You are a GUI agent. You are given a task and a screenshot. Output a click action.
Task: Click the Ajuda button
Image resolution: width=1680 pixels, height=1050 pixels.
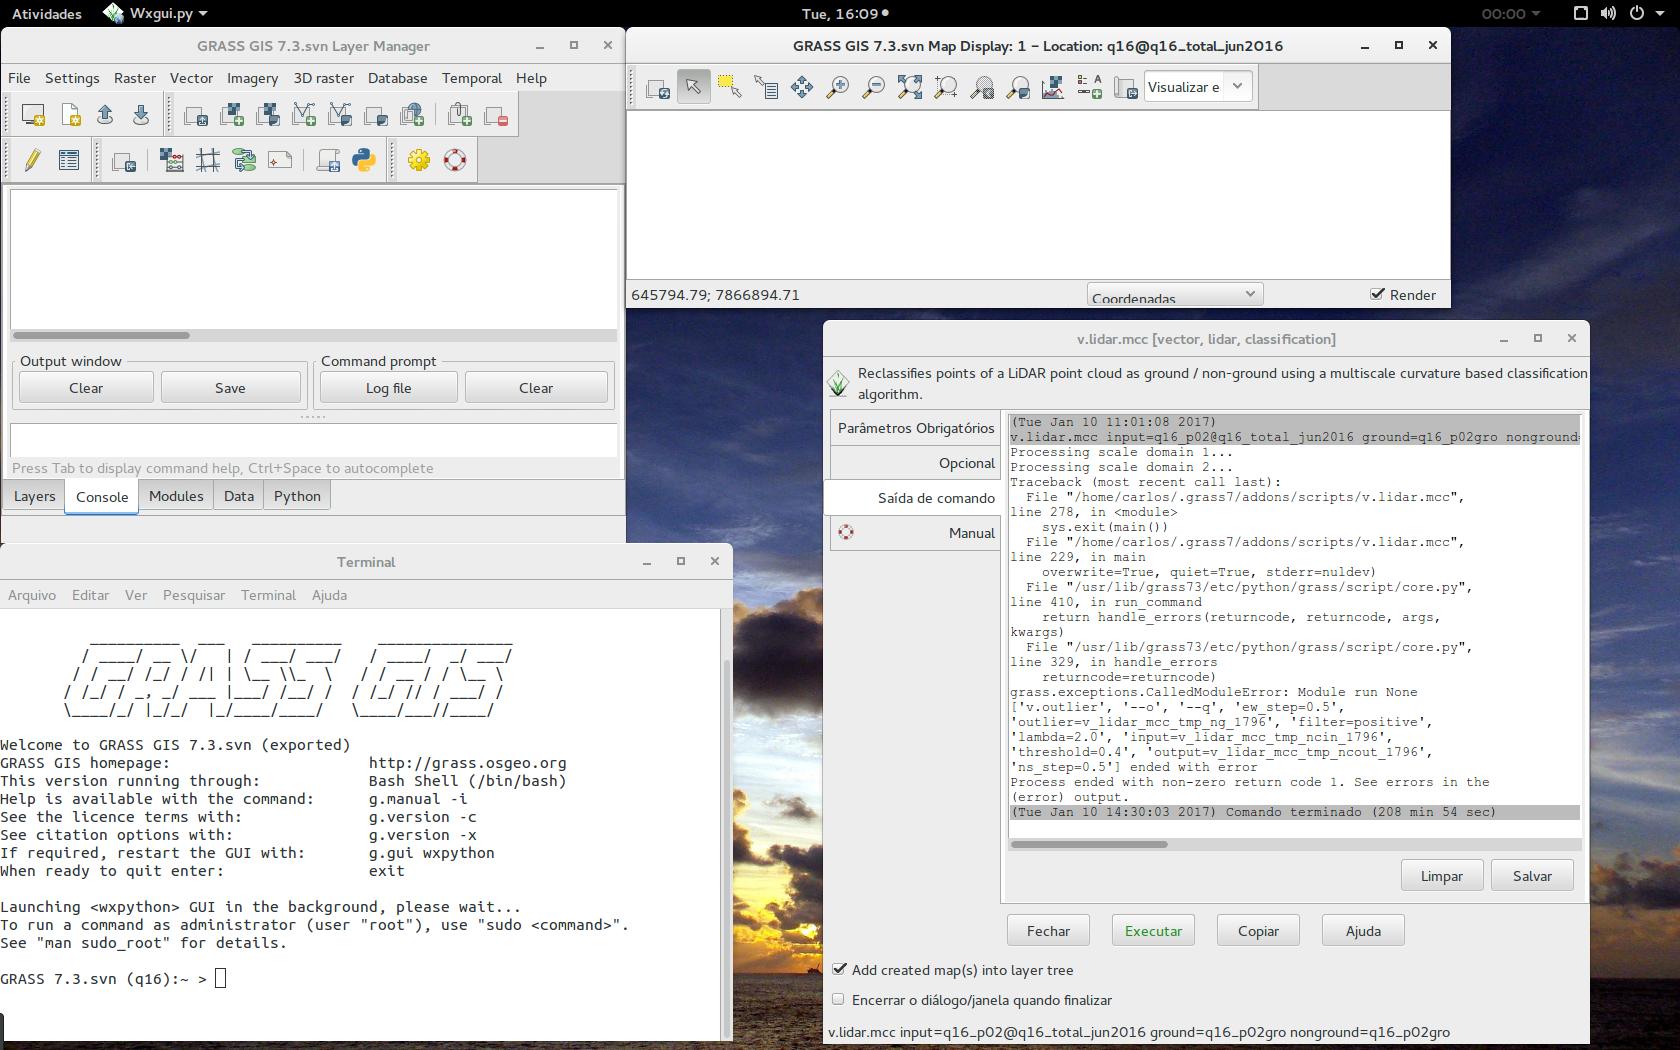(1363, 931)
